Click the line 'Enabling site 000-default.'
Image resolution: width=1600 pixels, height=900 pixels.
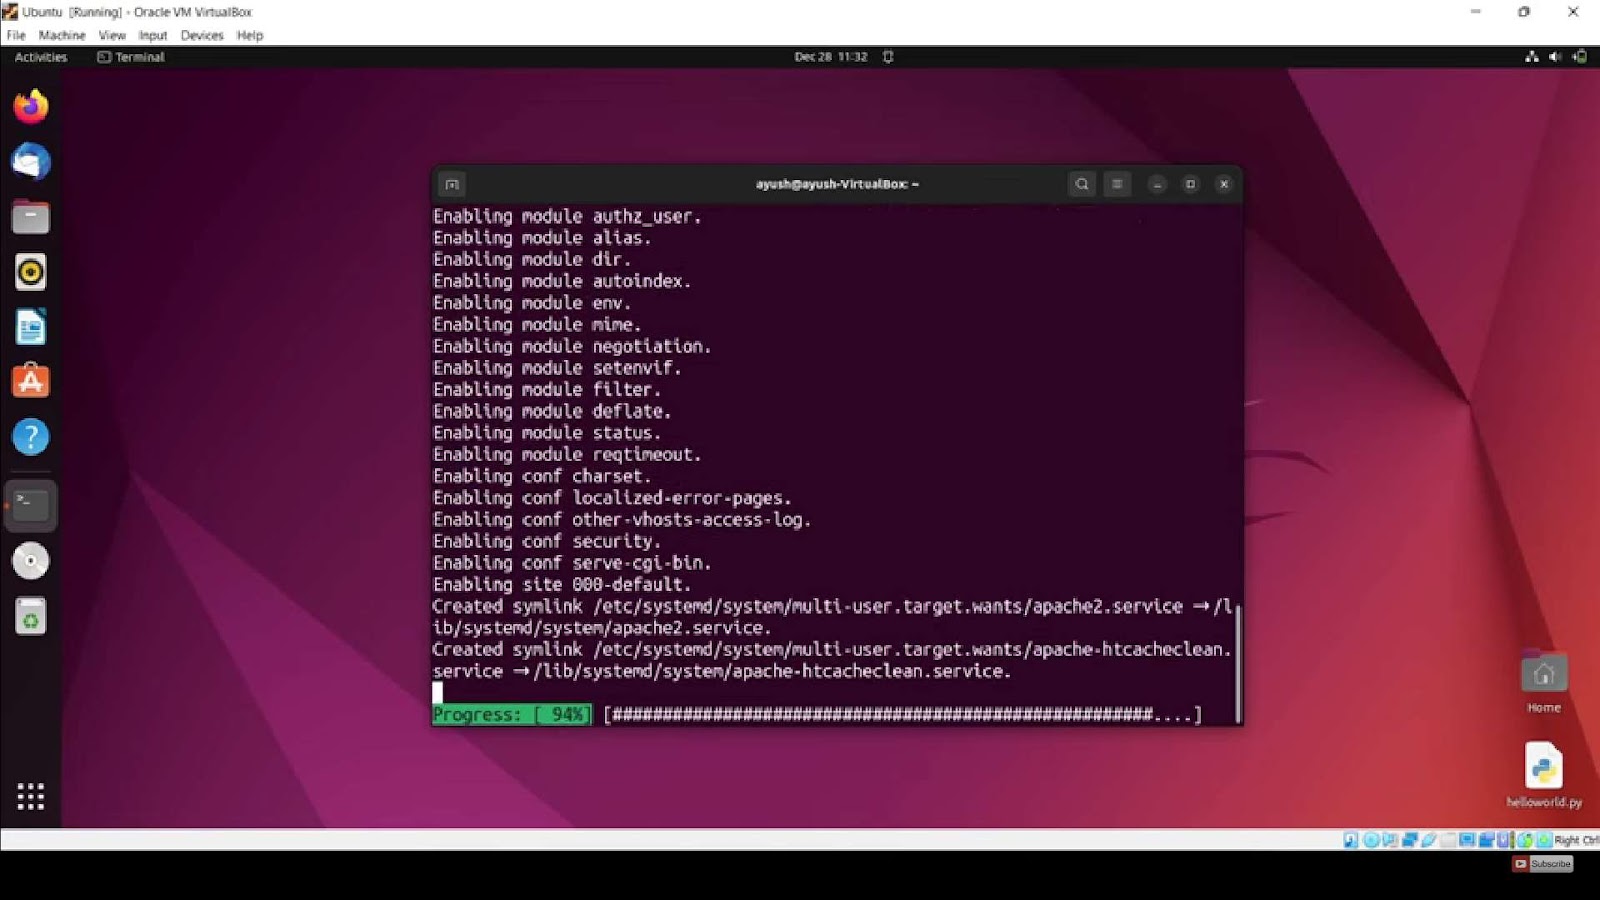click(562, 584)
